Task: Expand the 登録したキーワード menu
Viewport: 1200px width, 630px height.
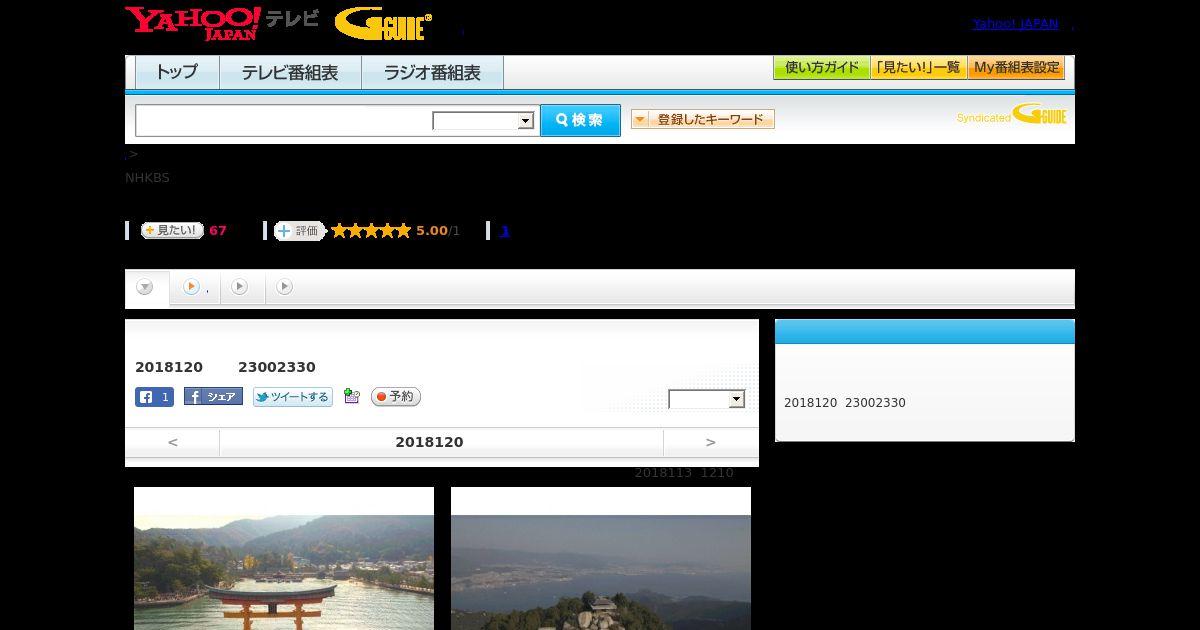Action: (703, 119)
